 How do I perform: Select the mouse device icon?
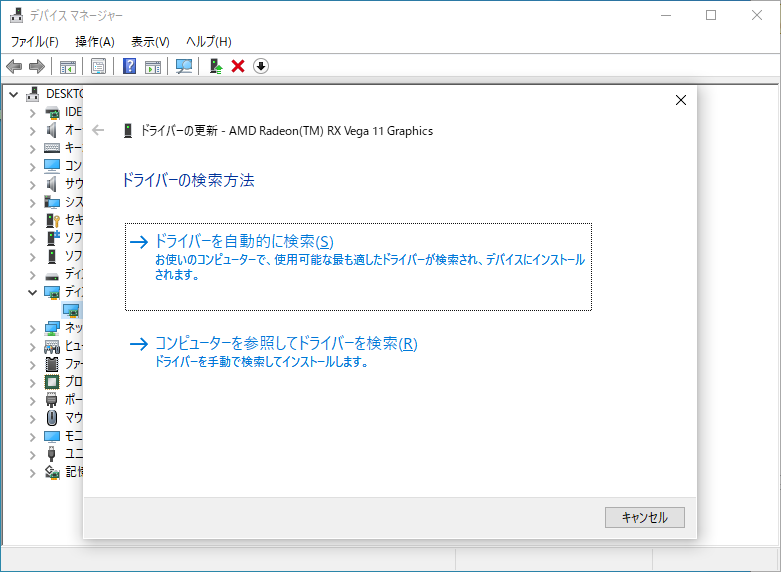tap(52, 418)
